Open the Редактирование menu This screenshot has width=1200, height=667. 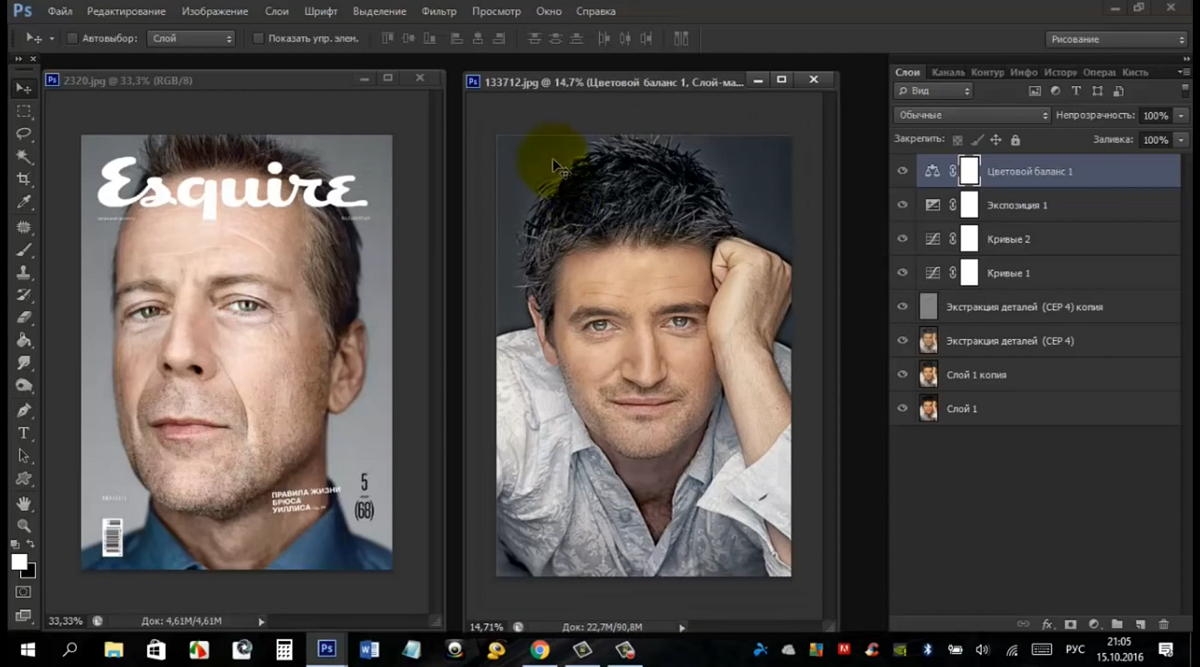coord(127,11)
